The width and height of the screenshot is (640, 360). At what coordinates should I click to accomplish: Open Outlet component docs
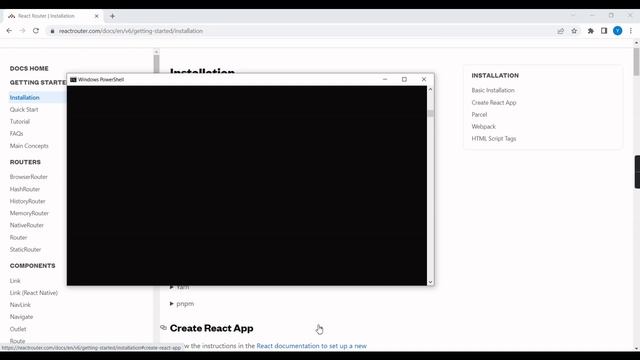click(x=18, y=329)
